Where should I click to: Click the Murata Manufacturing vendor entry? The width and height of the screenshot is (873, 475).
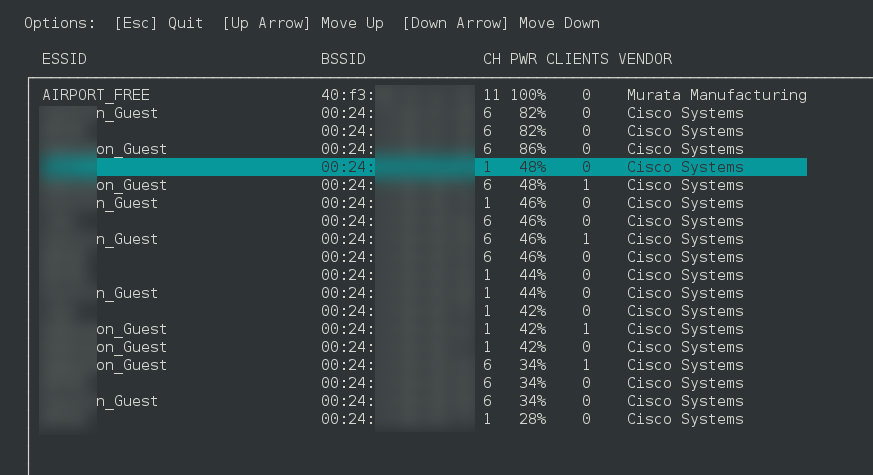(x=716, y=95)
